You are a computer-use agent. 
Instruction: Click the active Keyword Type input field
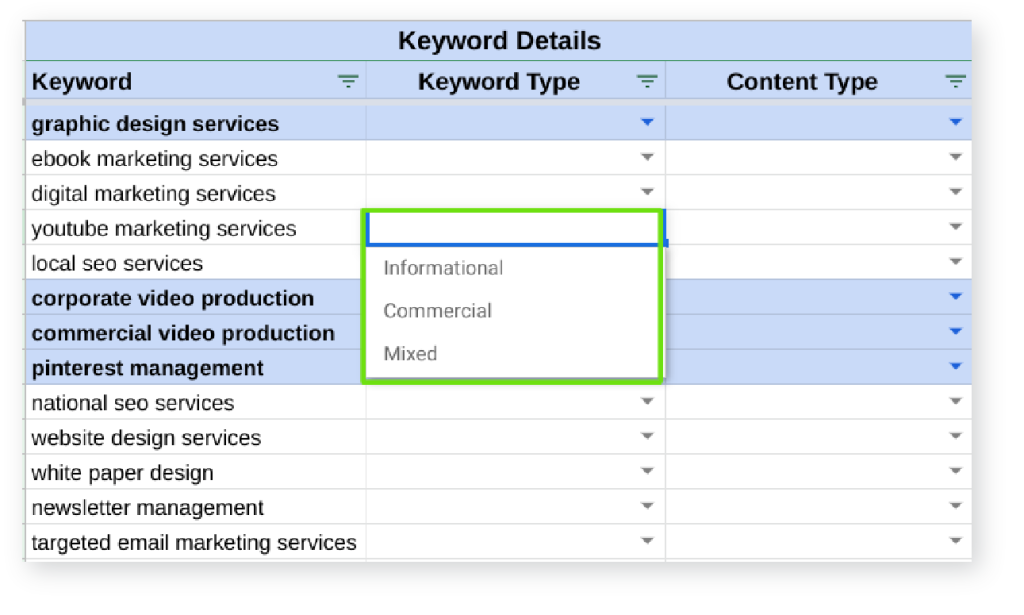tap(512, 229)
